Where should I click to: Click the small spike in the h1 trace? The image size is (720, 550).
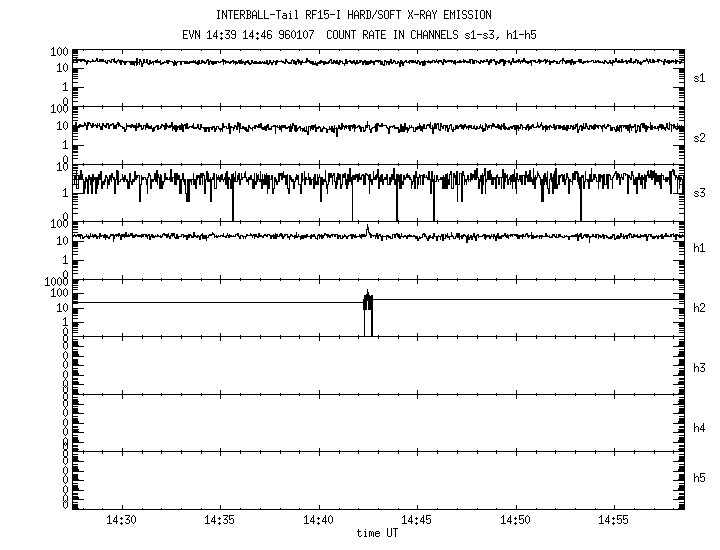coord(368,229)
